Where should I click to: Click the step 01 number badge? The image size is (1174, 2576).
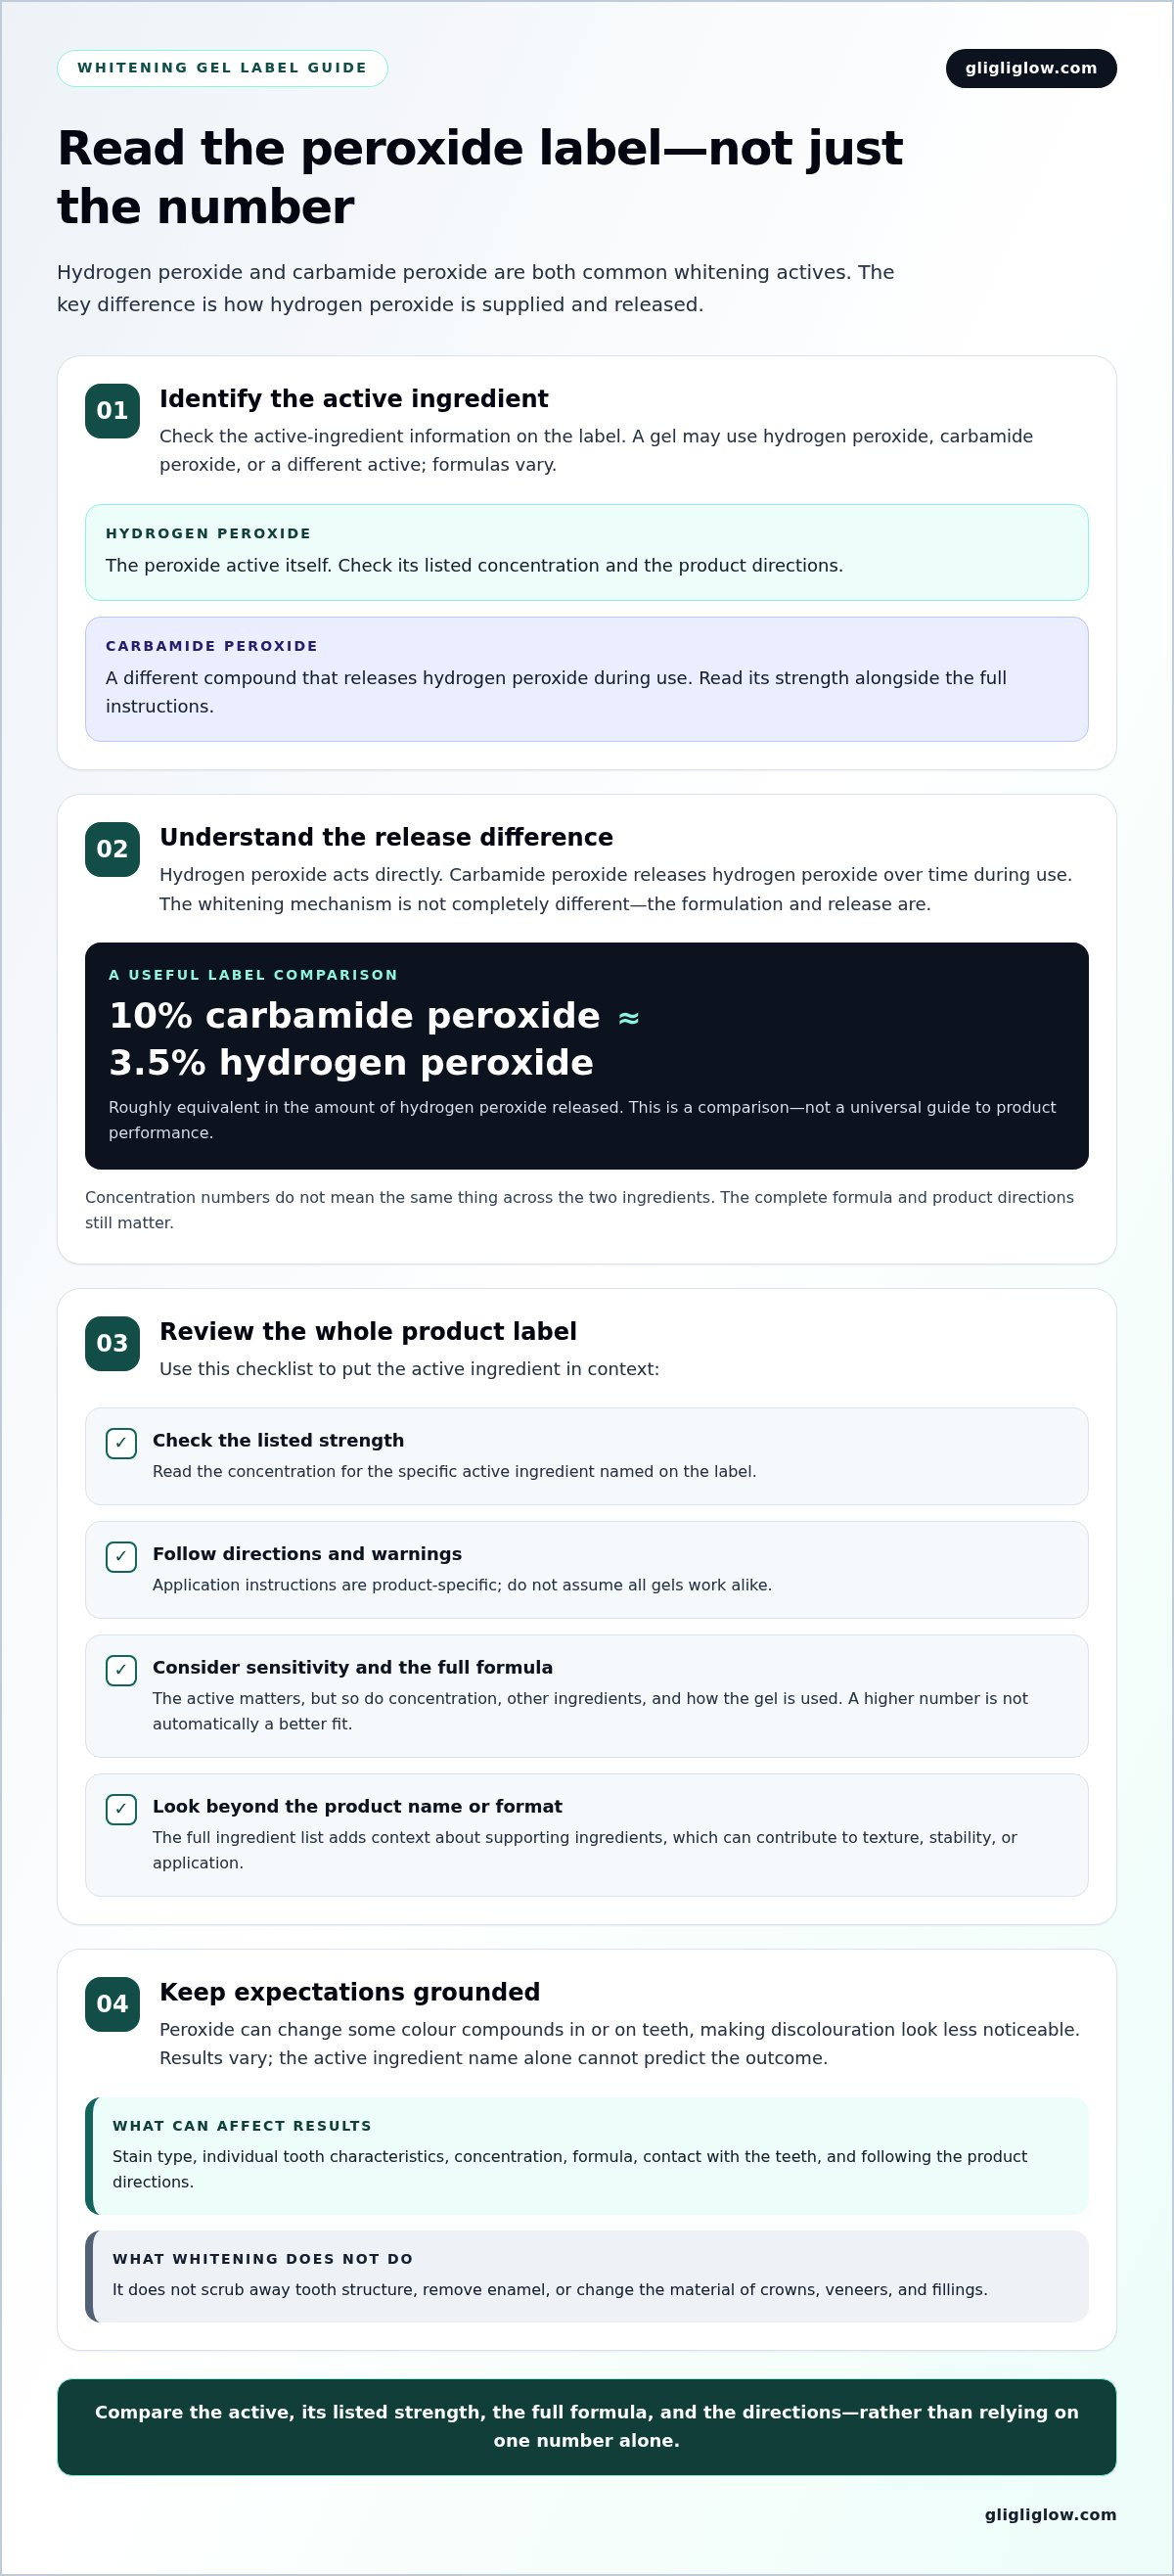pos(112,411)
